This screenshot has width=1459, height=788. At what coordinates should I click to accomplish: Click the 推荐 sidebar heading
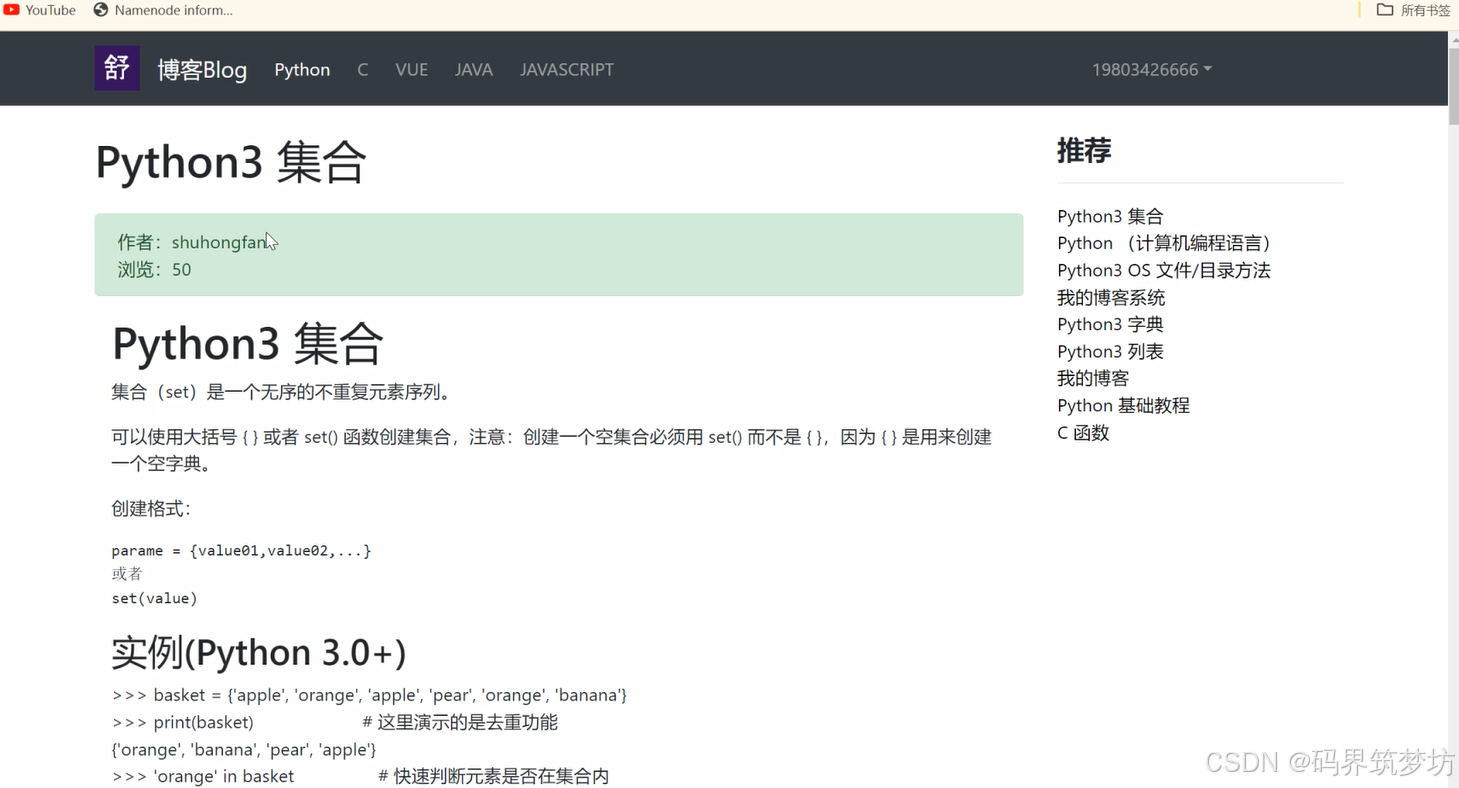tap(1084, 150)
